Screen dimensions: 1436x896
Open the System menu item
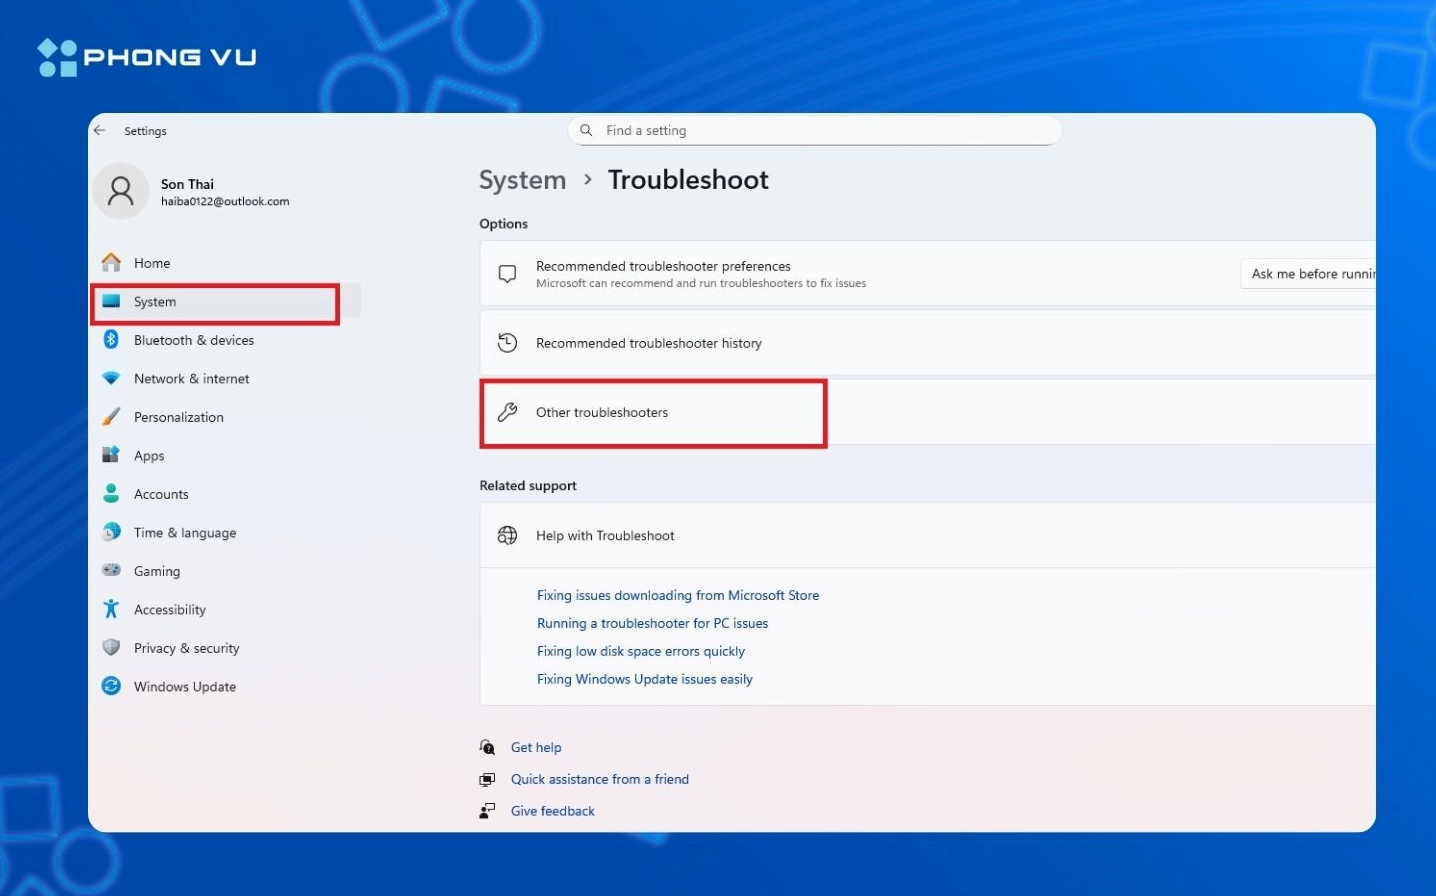[x=226, y=301]
